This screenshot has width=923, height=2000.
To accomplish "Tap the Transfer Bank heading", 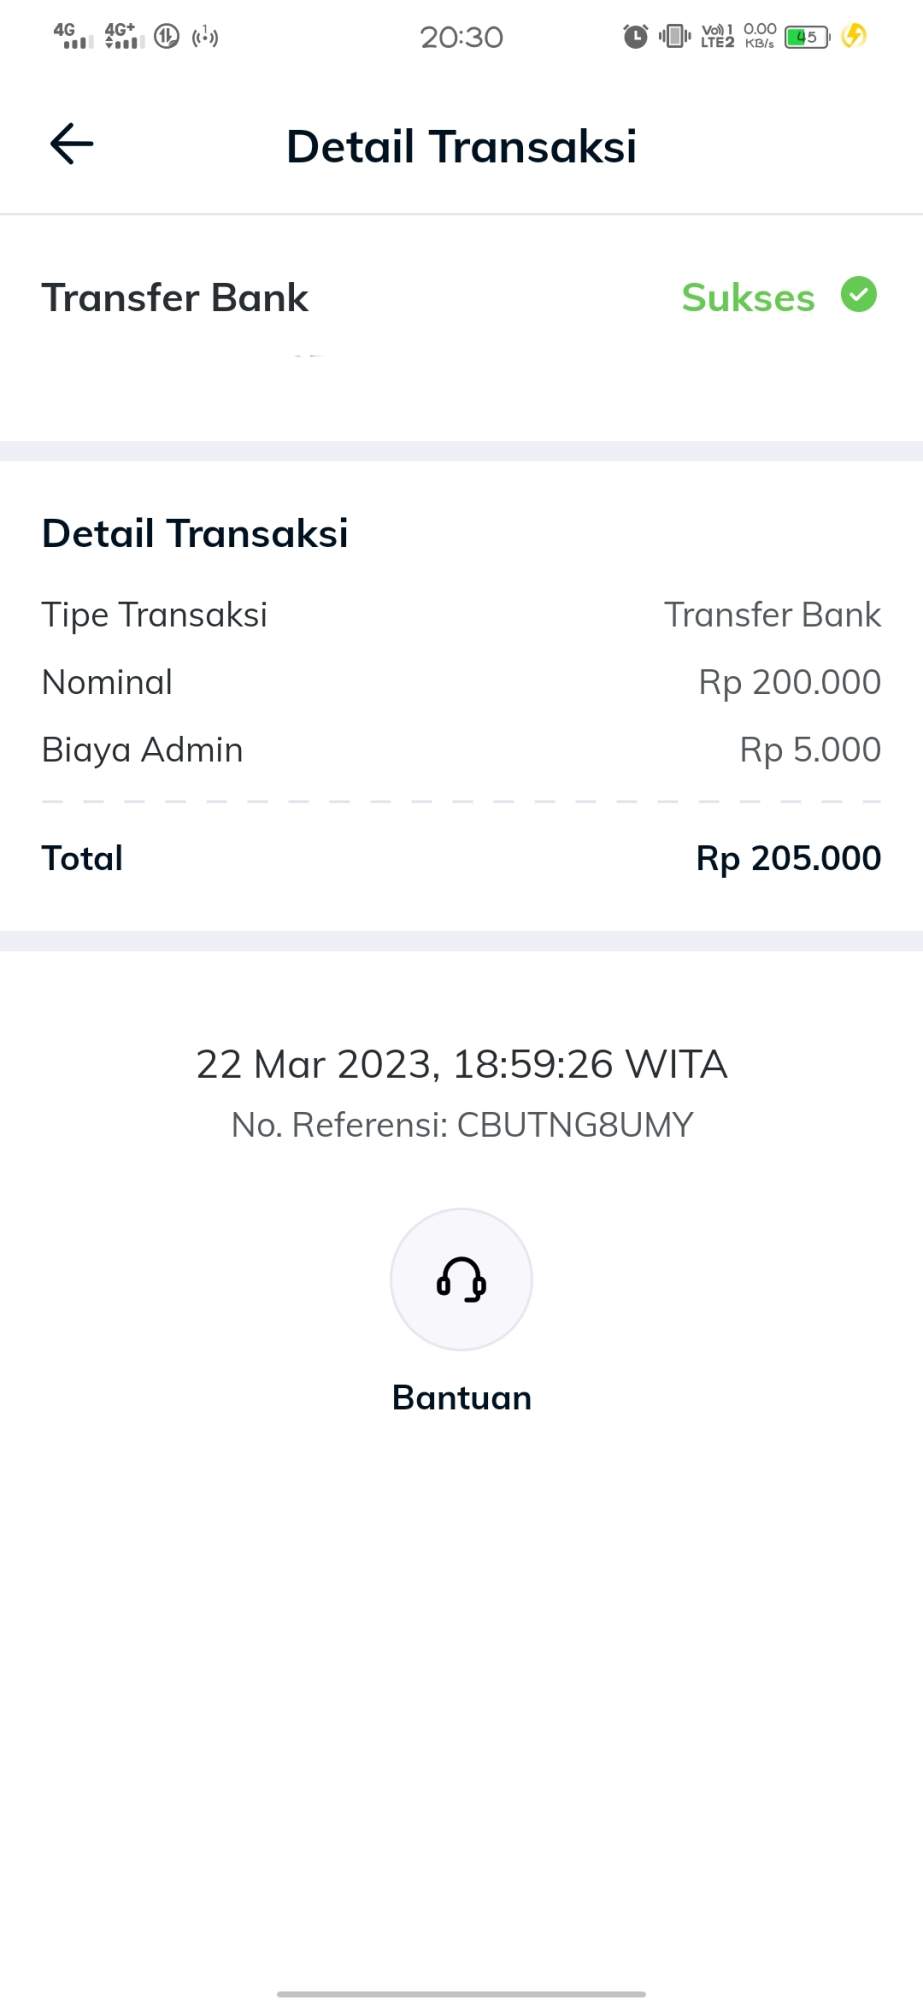I will coord(175,298).
